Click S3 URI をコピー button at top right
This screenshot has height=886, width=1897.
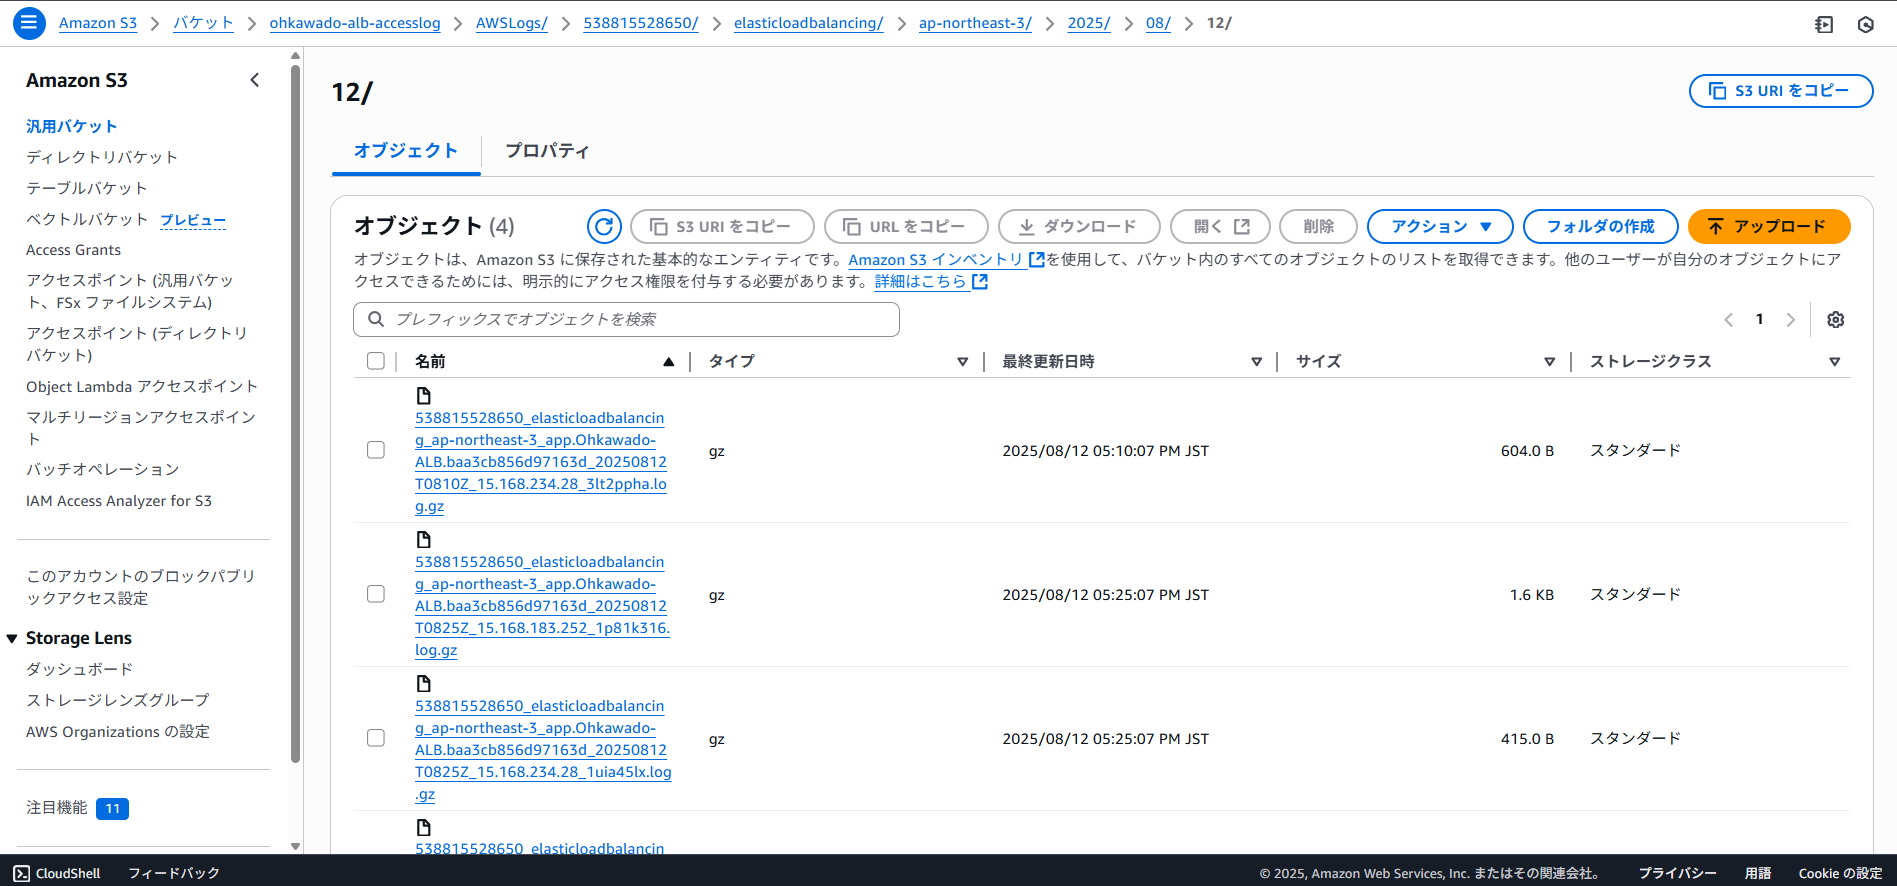tap(1781, 90)
